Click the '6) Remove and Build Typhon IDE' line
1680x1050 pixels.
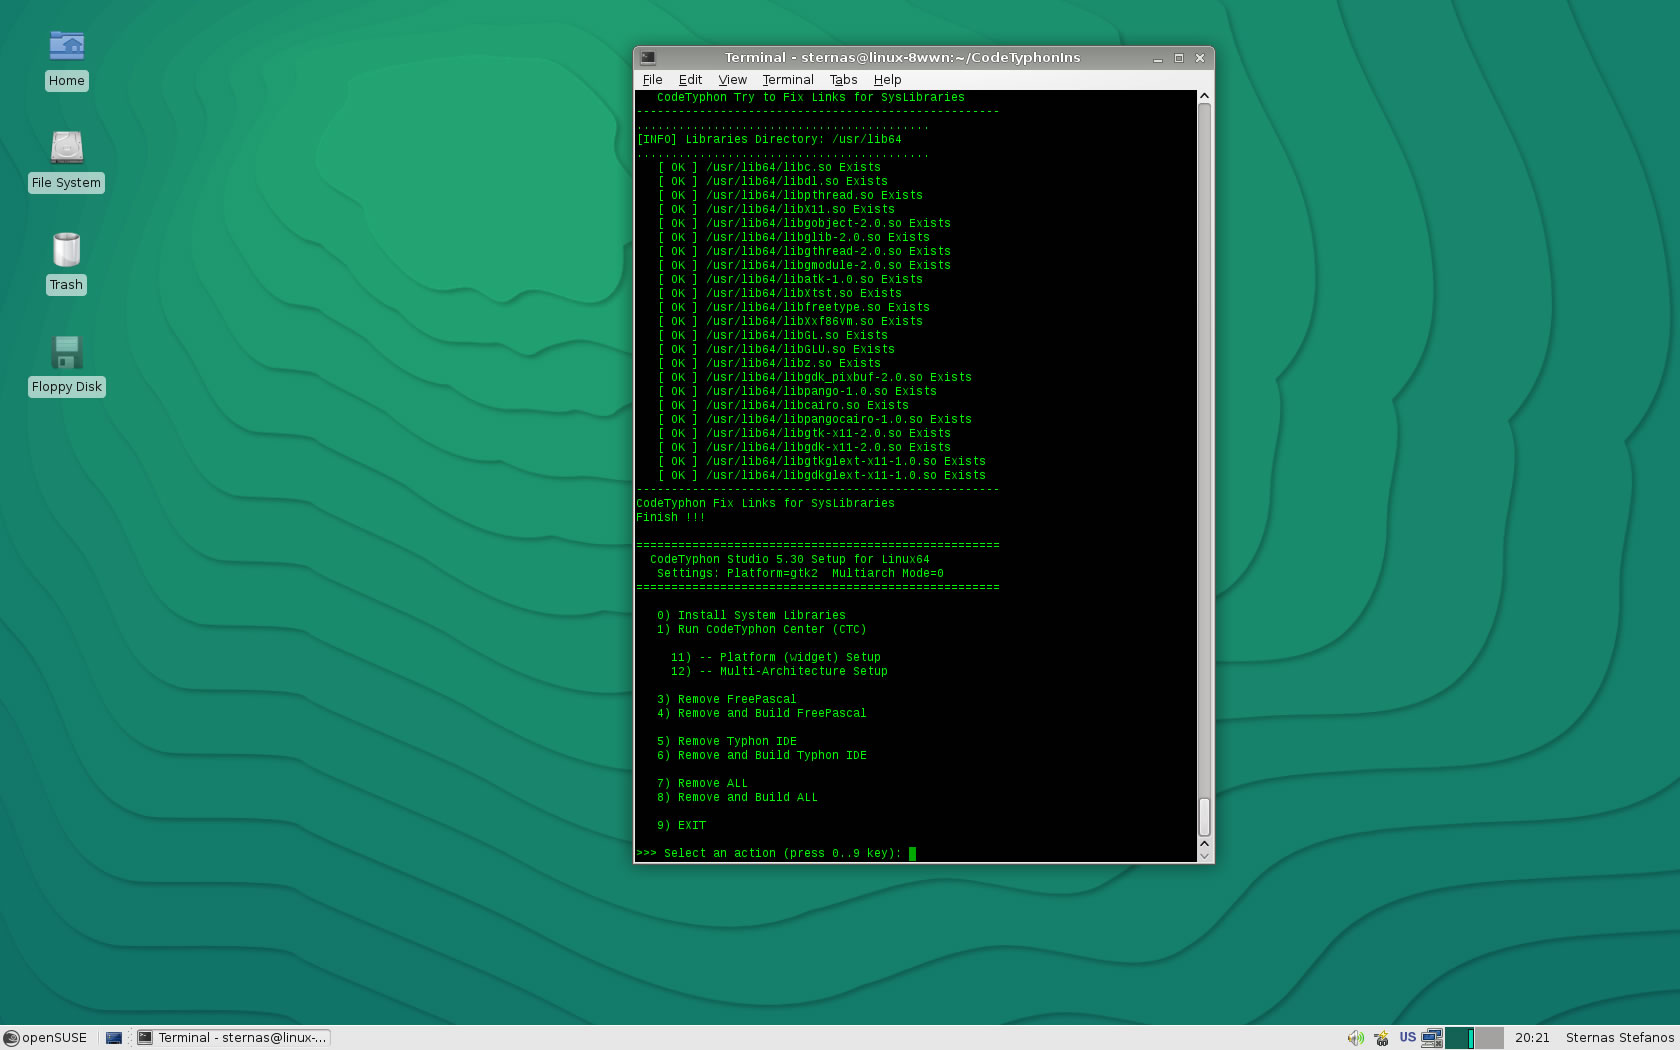[x=762, y=756]
